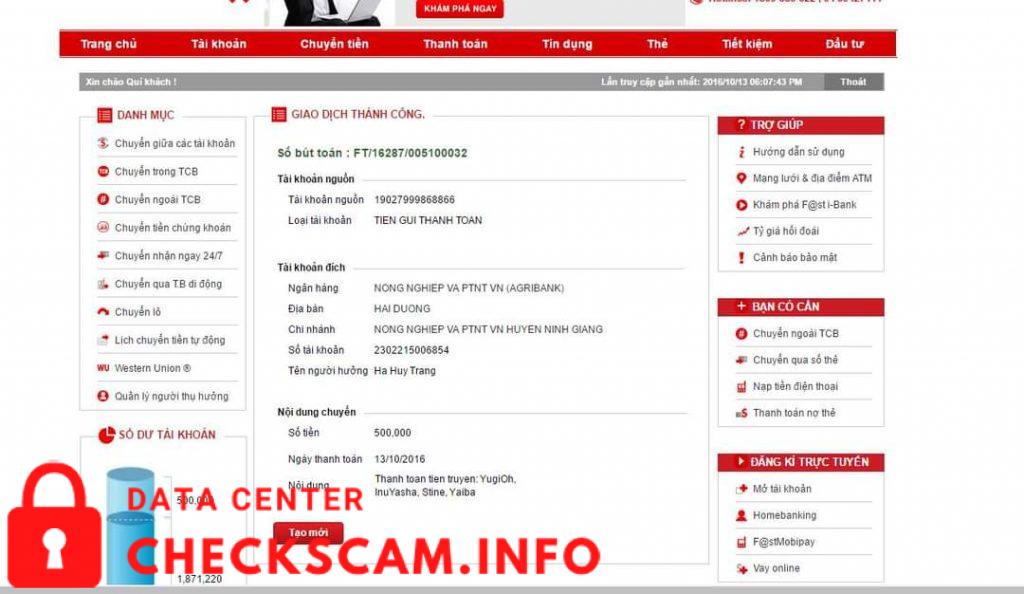Open the Tài khoản menu
Image resolution: width=1024 pixels, height=594 pixels.
(219, 44)
